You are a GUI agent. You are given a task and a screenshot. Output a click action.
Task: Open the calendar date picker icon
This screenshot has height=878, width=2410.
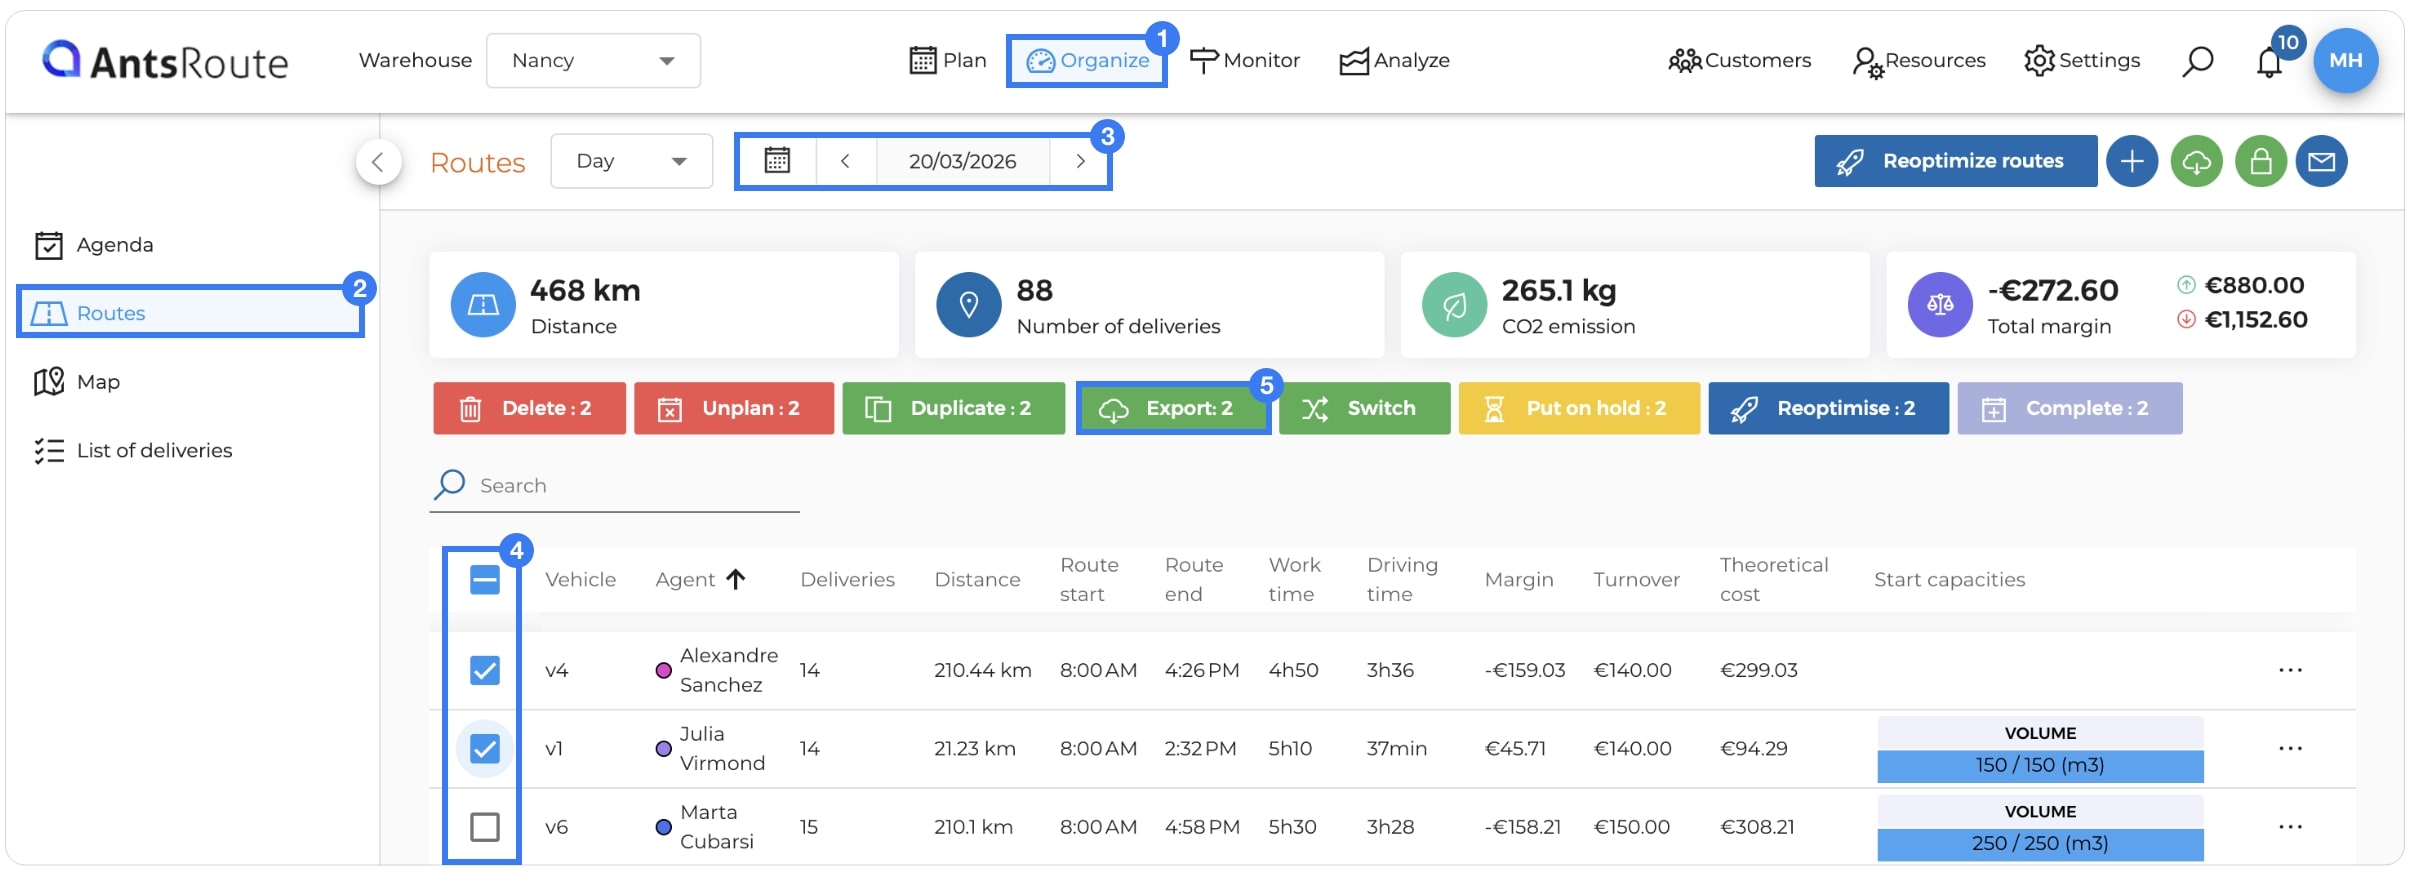777,161
